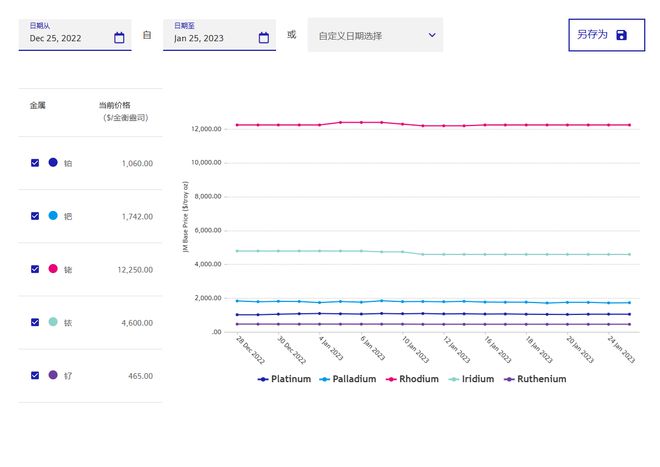Toggle Rhodium series in chart legend
The image size is (660, 467).
click(x=412, y=379)
